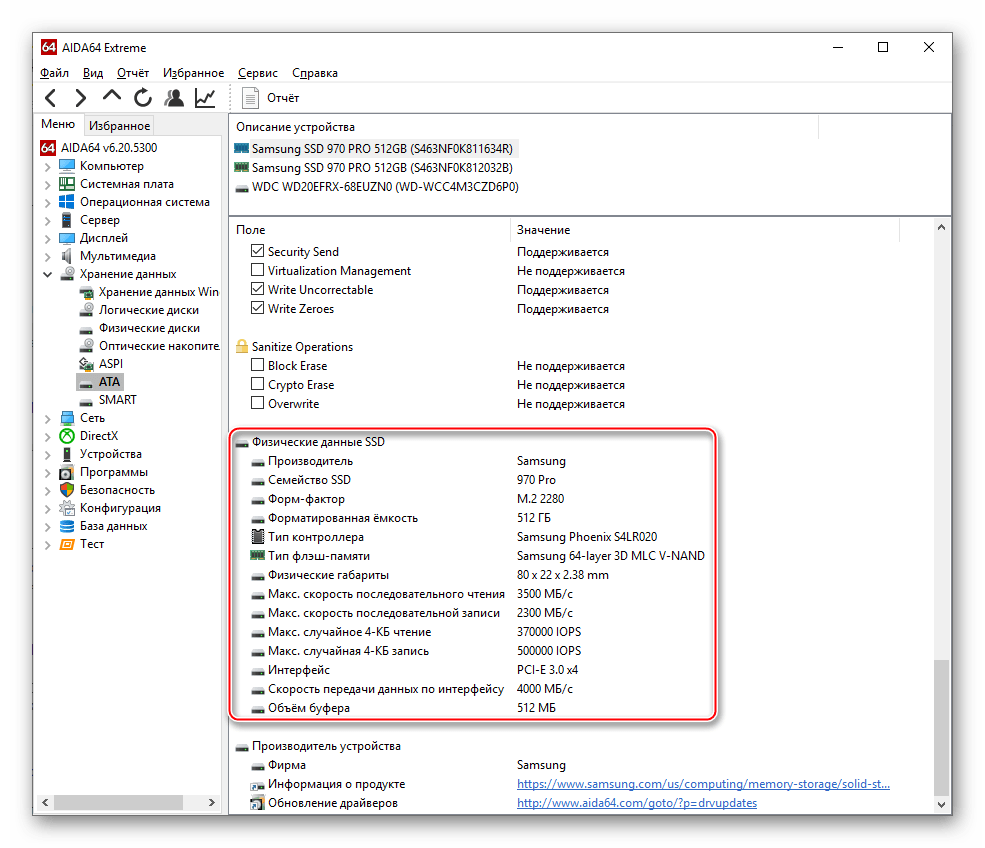Open the Файл menu
Image resolution: width=985 pixels, height=848 pixels.
pos(54,73)
